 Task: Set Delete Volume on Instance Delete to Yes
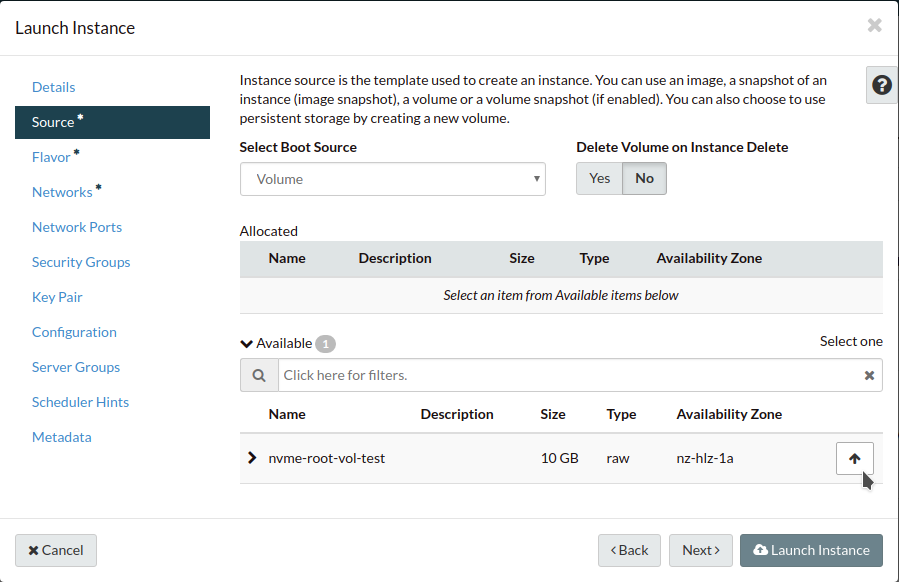599,178
